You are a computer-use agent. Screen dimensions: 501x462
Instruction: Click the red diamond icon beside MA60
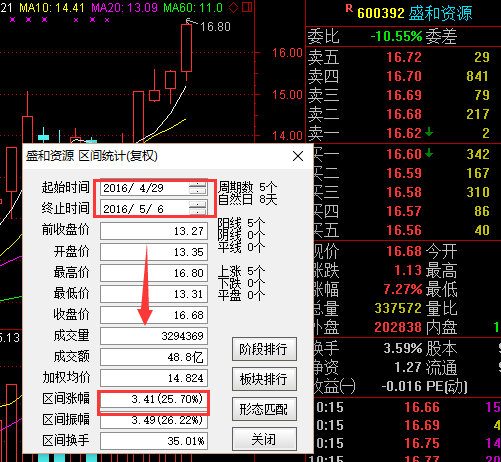[x=233, y=7]
